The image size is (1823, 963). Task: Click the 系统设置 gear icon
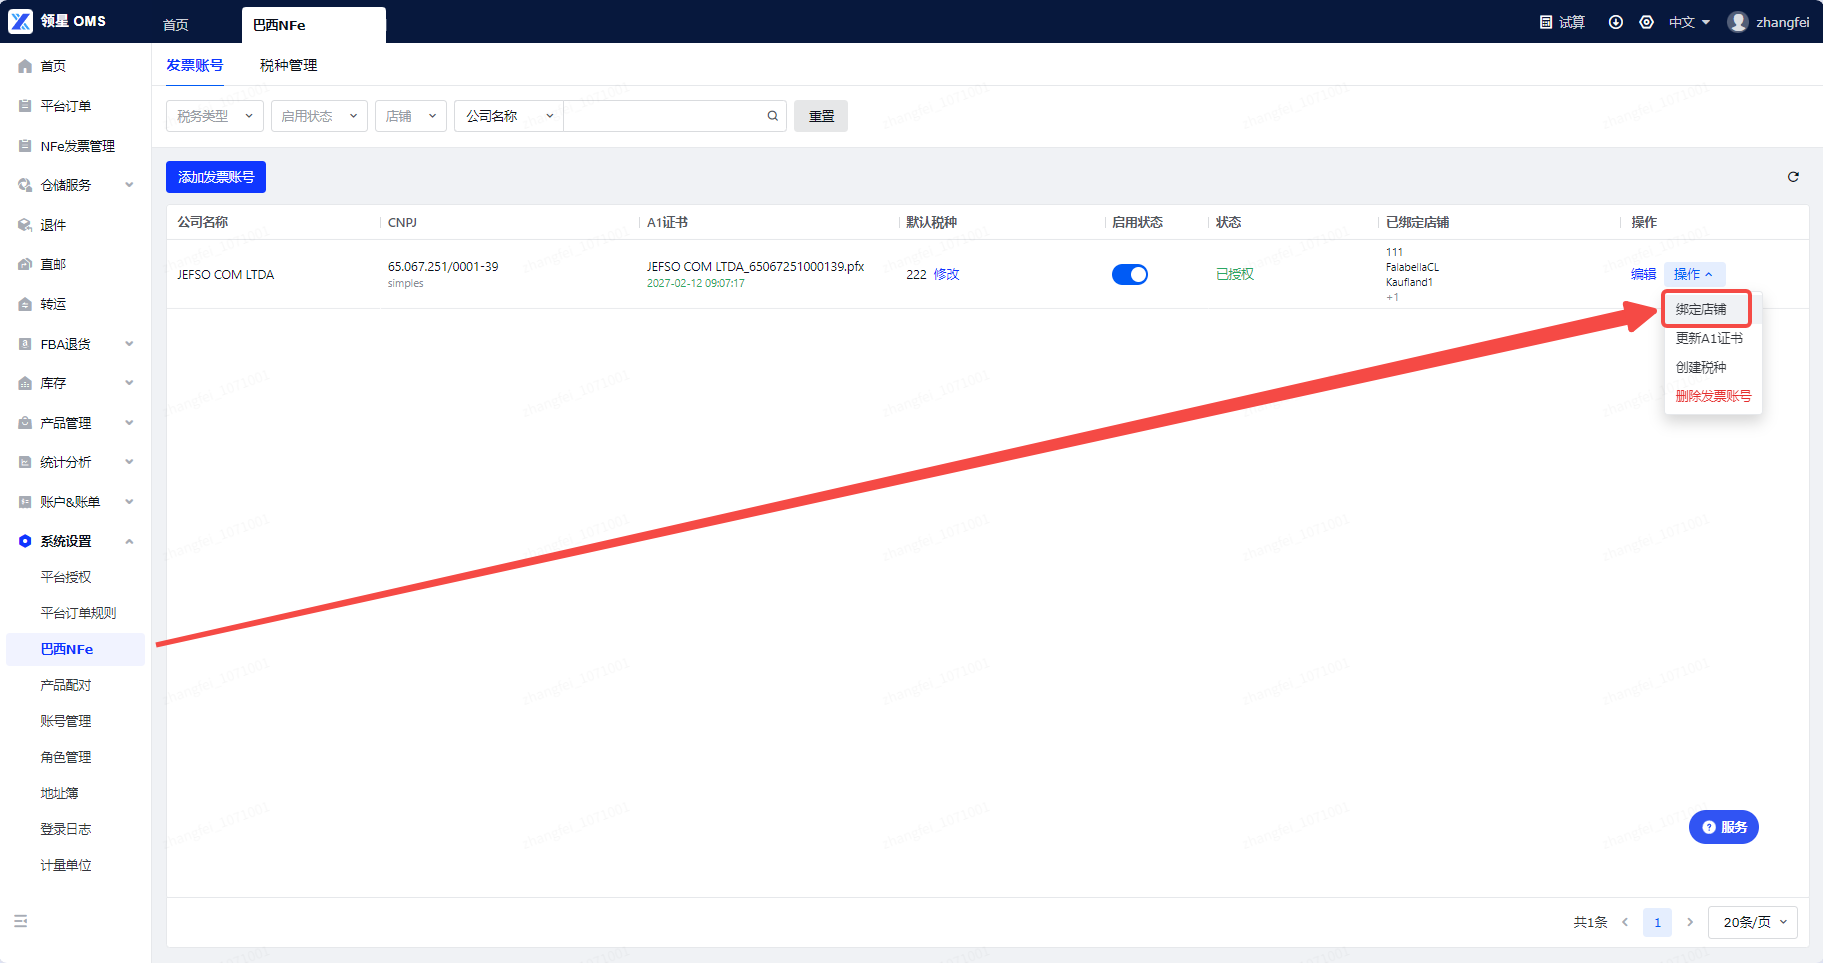click(x=25, y=541)
